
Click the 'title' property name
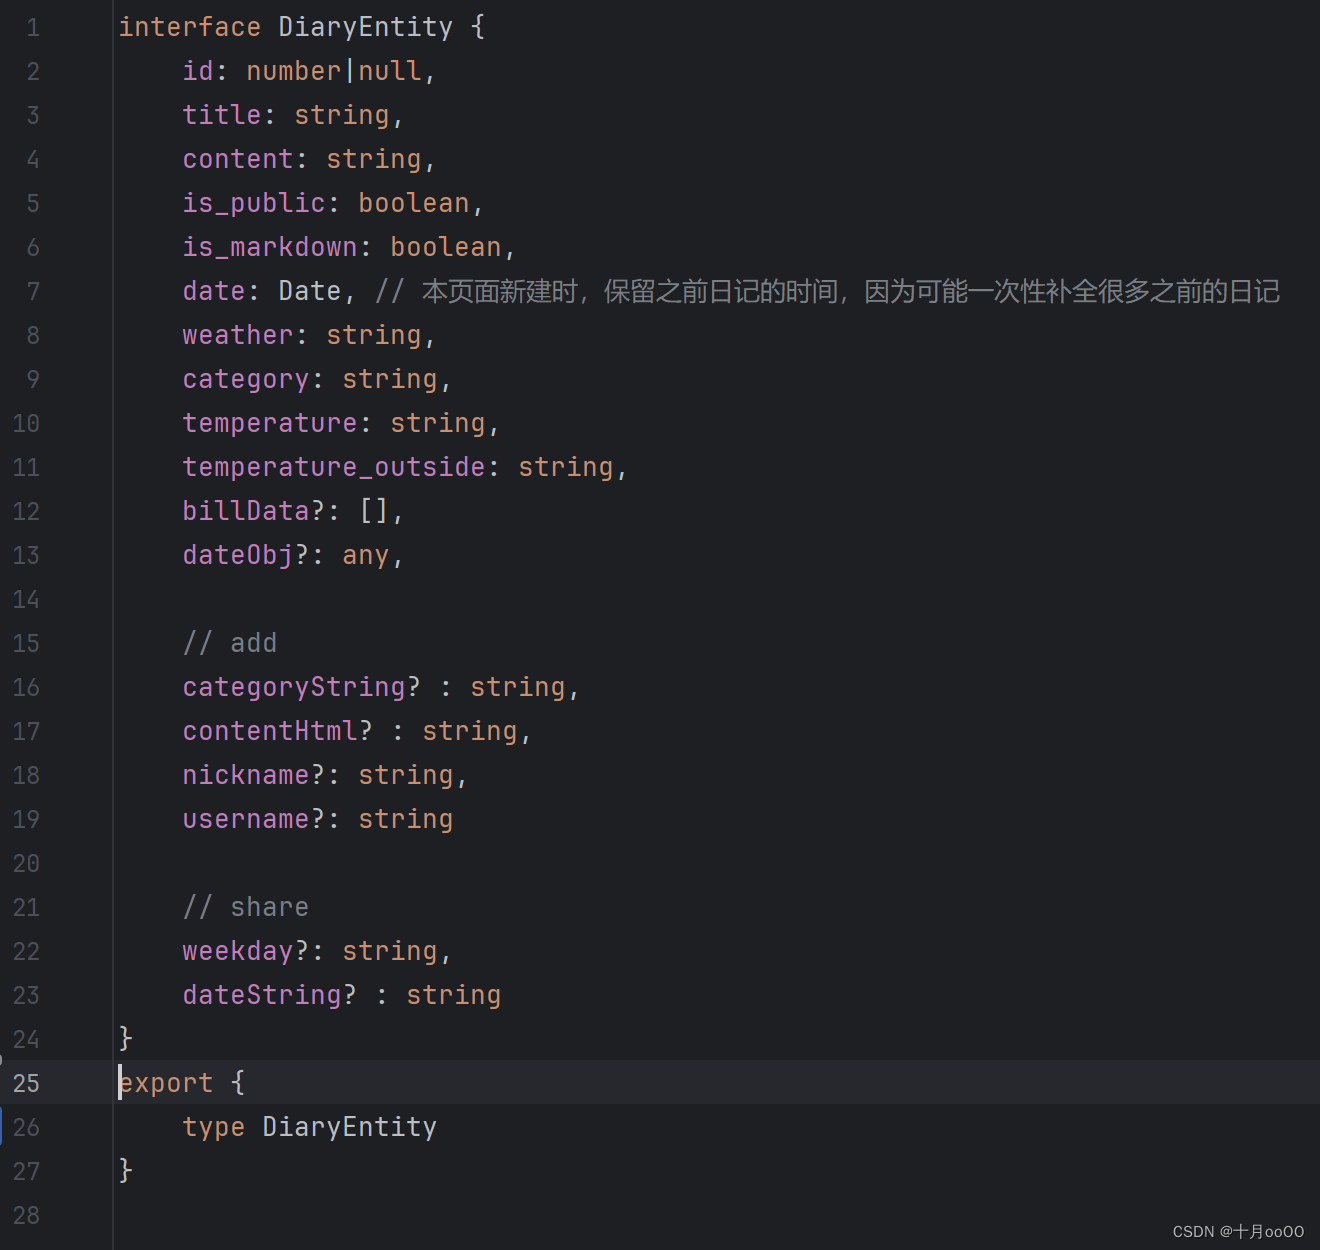222,115
